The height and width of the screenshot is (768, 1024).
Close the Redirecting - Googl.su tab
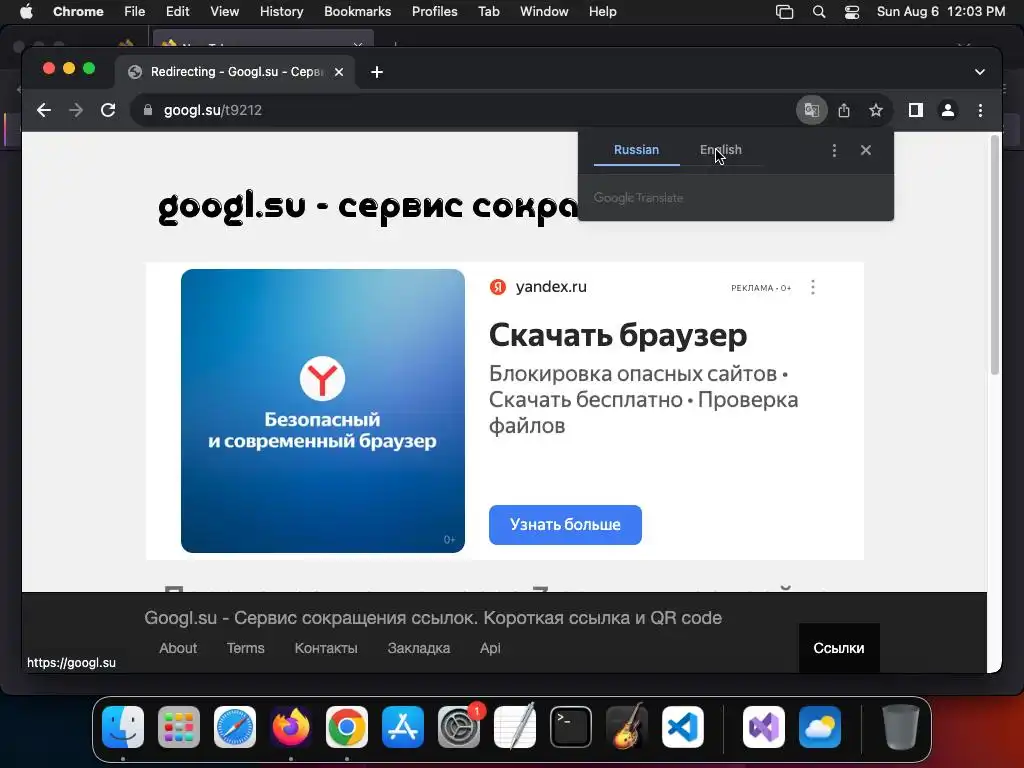339,72
